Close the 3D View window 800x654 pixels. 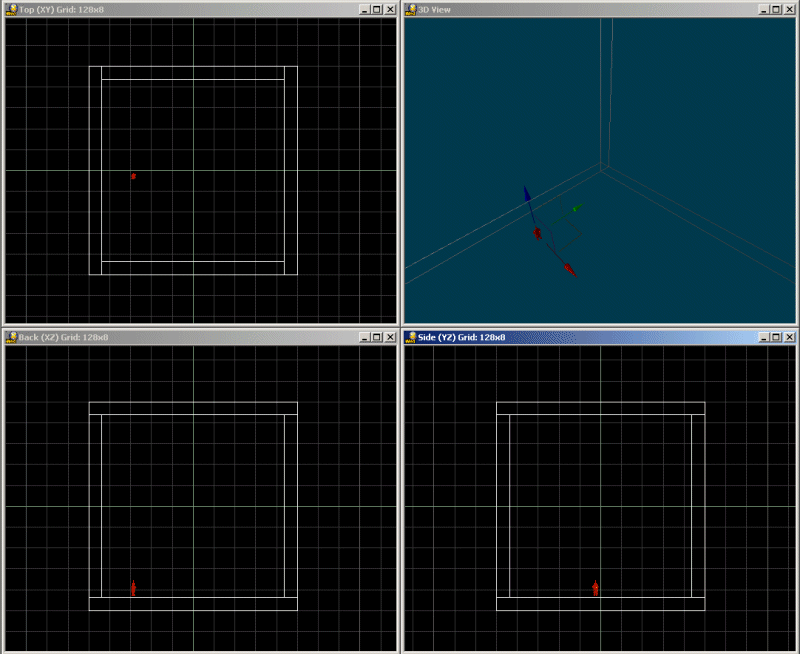789,9
